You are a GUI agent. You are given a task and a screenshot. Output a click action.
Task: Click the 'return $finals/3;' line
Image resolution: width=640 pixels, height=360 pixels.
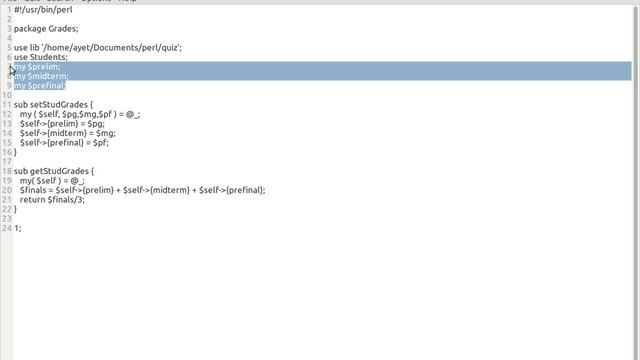[x=52, y=200]
